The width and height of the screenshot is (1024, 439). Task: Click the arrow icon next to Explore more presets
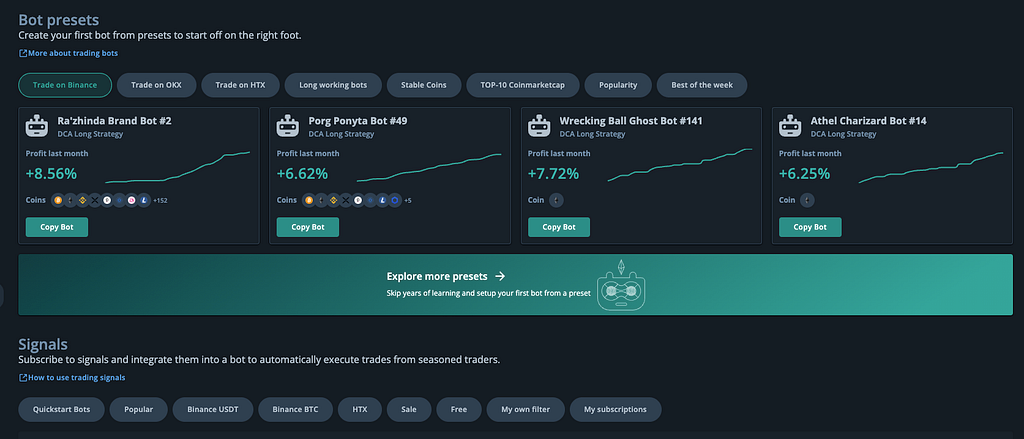coord(500,276)
